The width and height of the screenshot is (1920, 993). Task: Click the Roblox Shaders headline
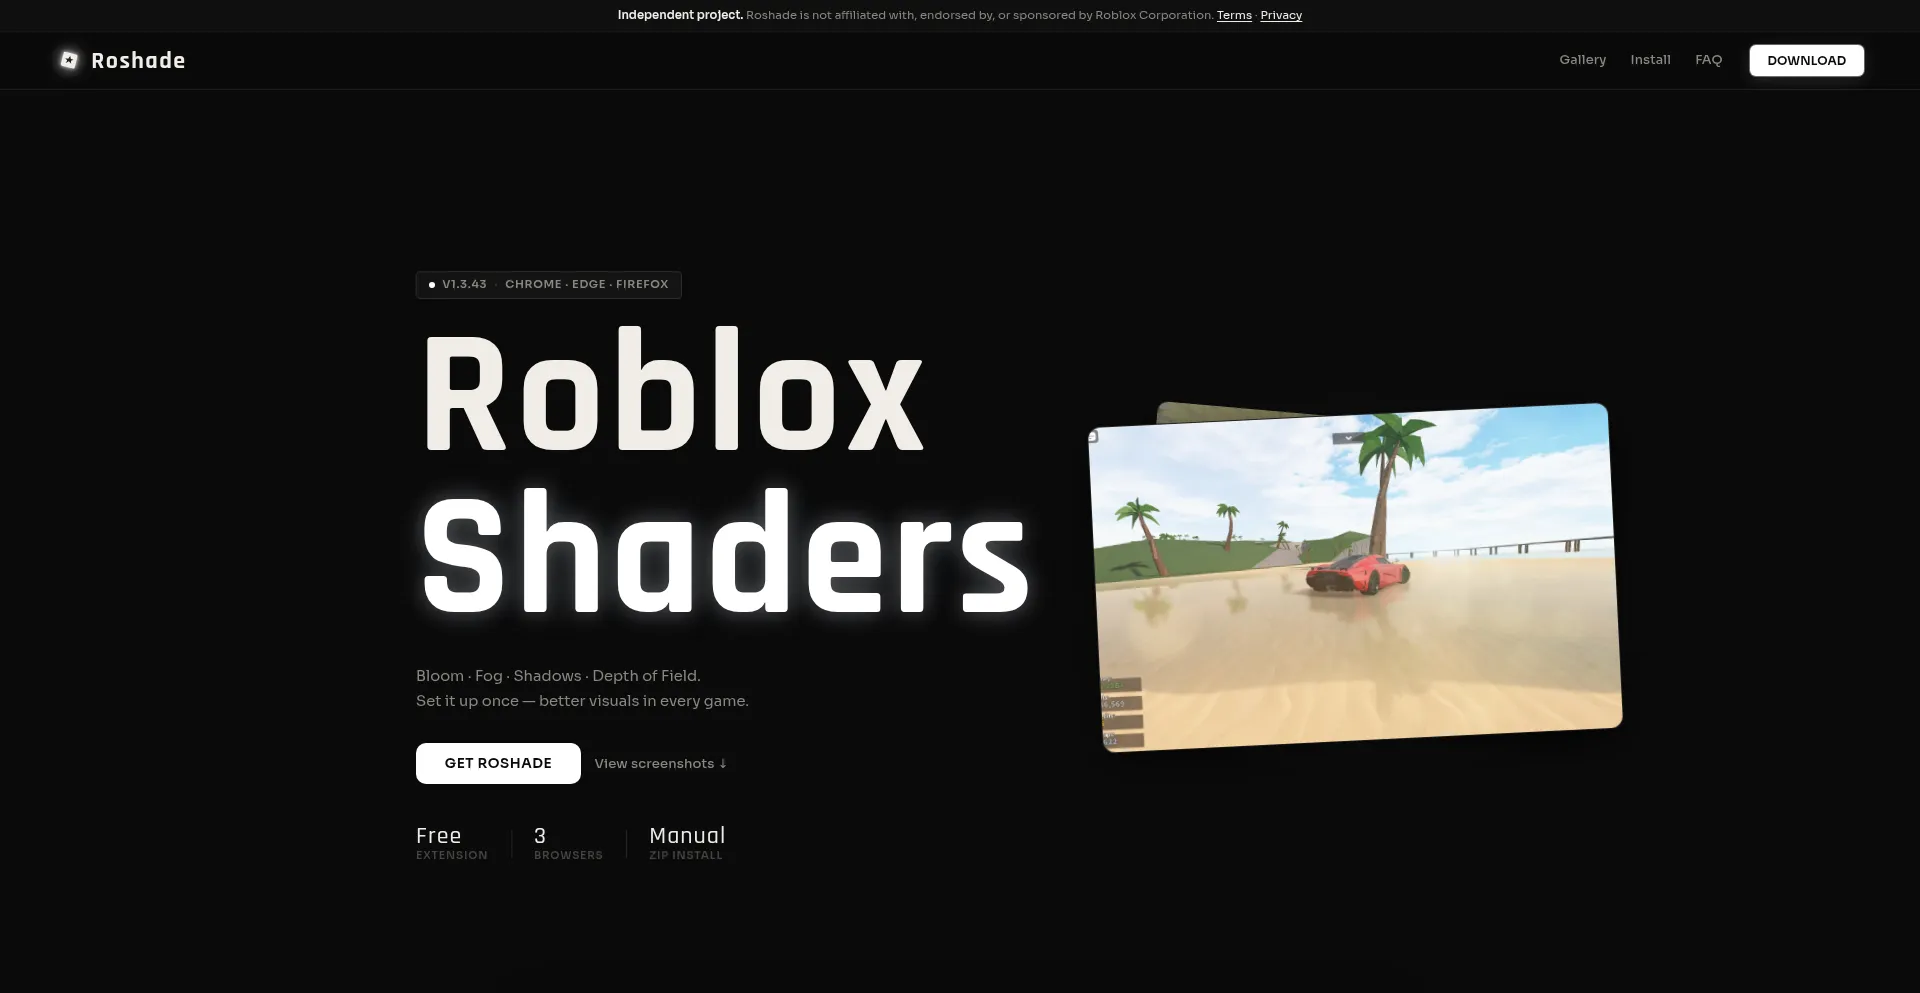click(x=724, y=470)
